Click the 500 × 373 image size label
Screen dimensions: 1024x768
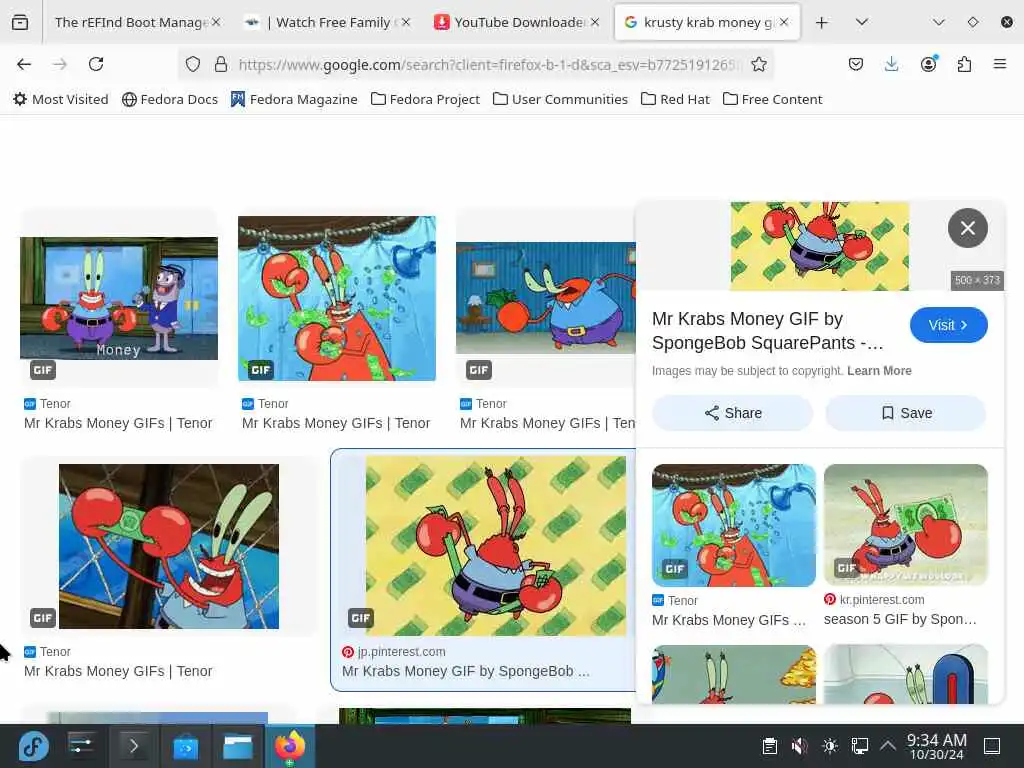coord(977,280)
